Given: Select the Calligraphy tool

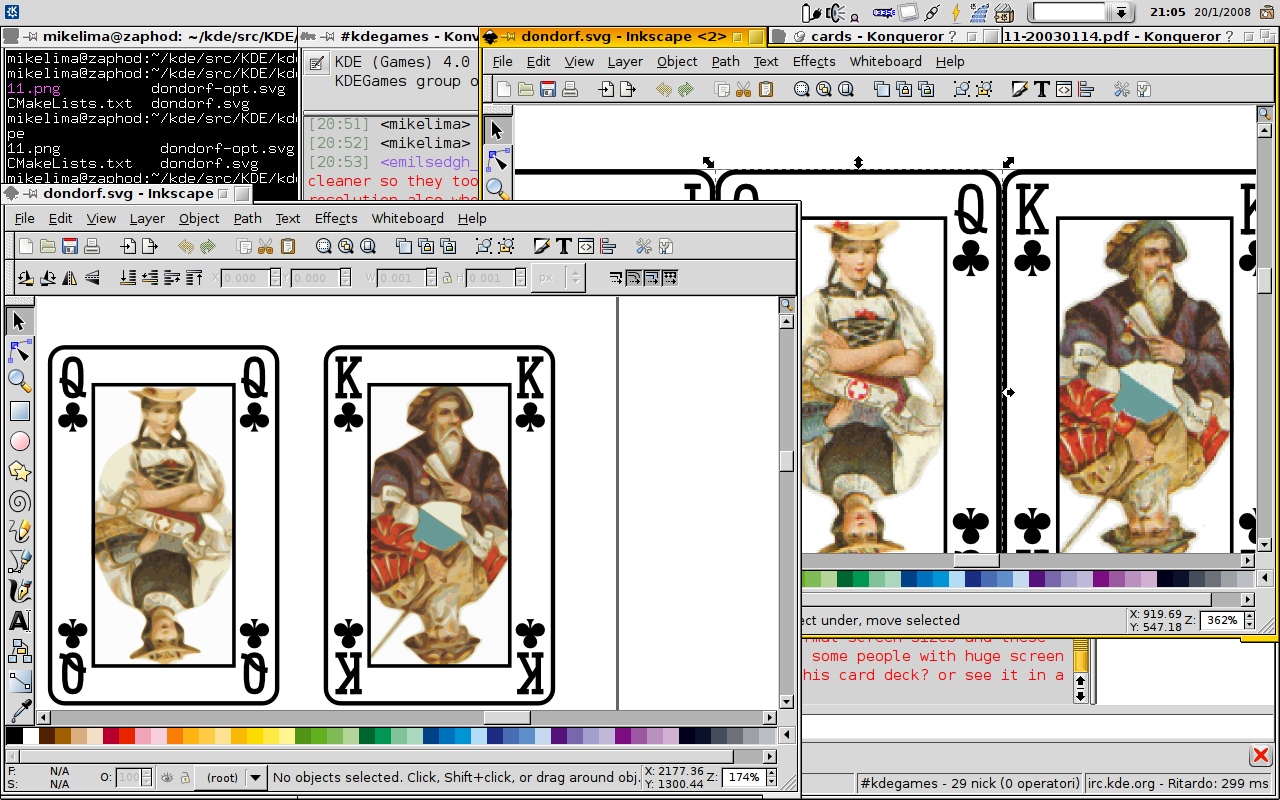Looking at the screenshot, I should pos(19,591).
